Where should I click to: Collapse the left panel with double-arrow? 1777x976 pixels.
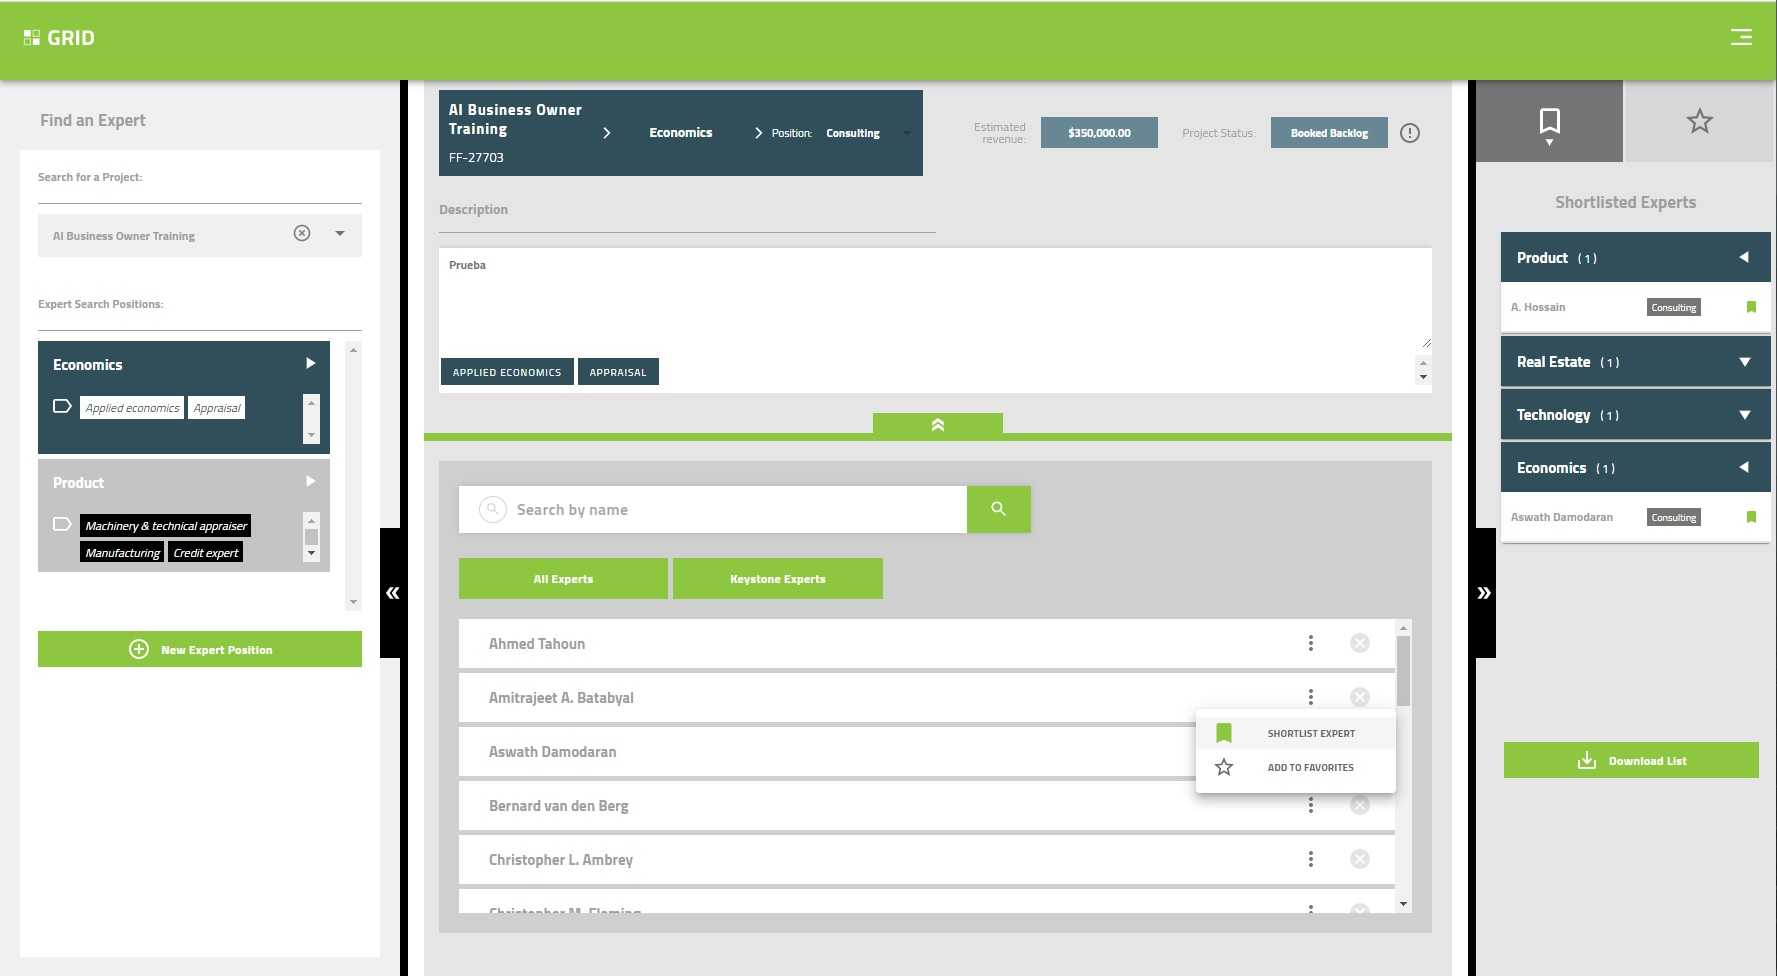(392, 593)
